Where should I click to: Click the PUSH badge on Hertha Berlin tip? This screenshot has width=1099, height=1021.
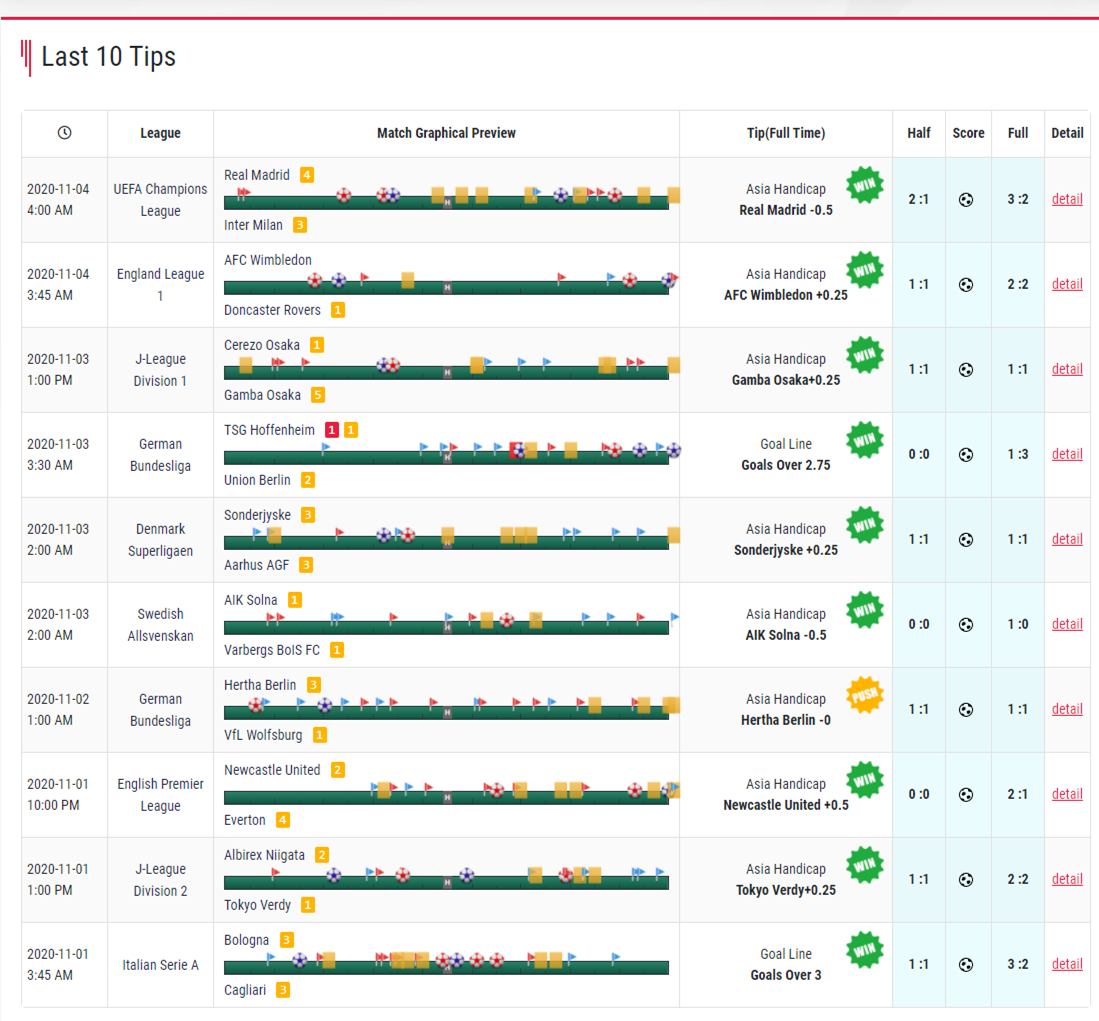(x=865, y=695)
